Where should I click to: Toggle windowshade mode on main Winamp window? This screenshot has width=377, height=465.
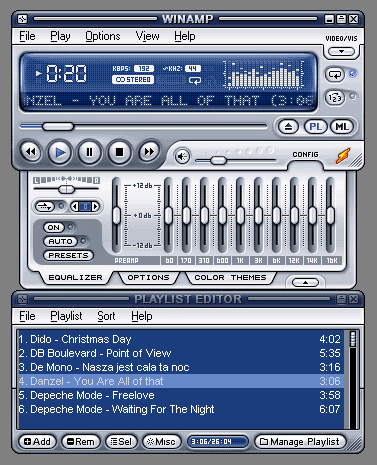click(x=341, y=19)
